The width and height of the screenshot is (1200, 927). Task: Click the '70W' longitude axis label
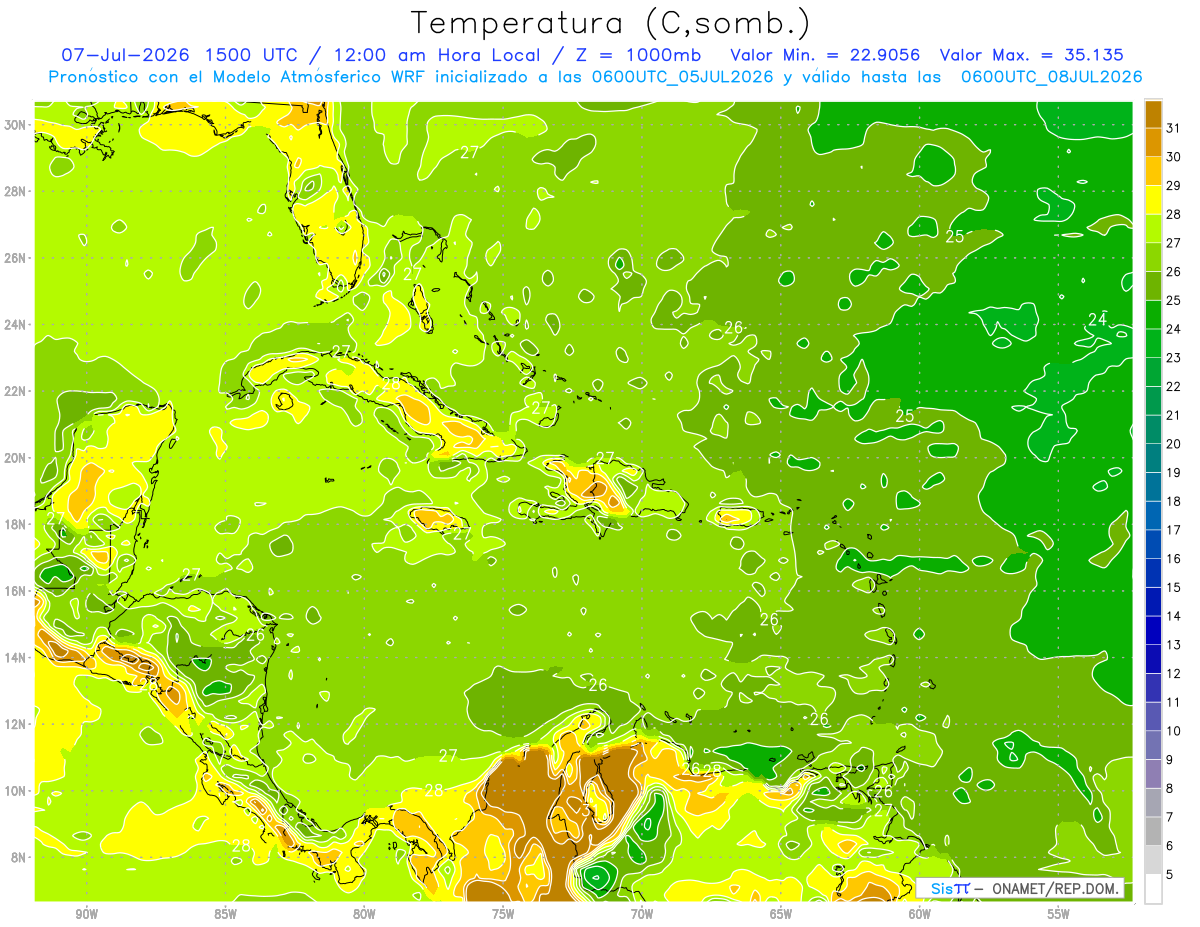[642, 914]
